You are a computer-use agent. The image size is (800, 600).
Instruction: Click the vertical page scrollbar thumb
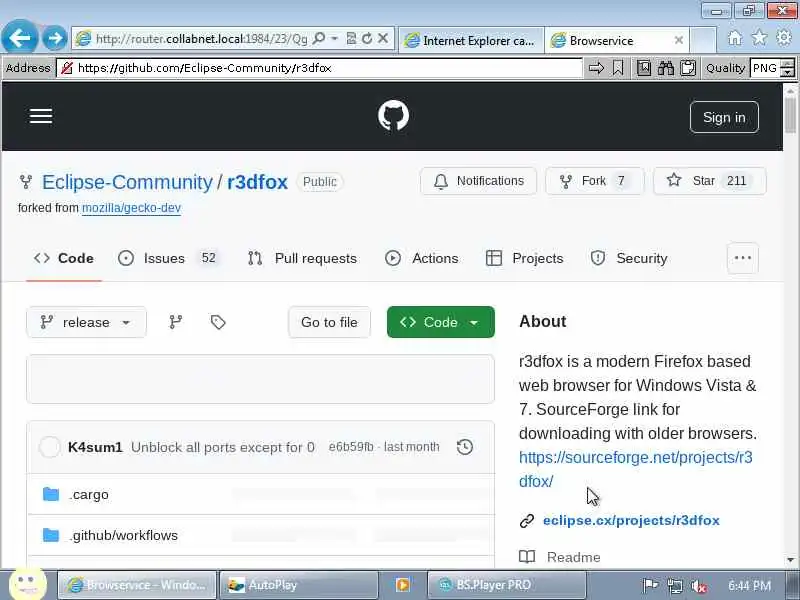[791, 114]
